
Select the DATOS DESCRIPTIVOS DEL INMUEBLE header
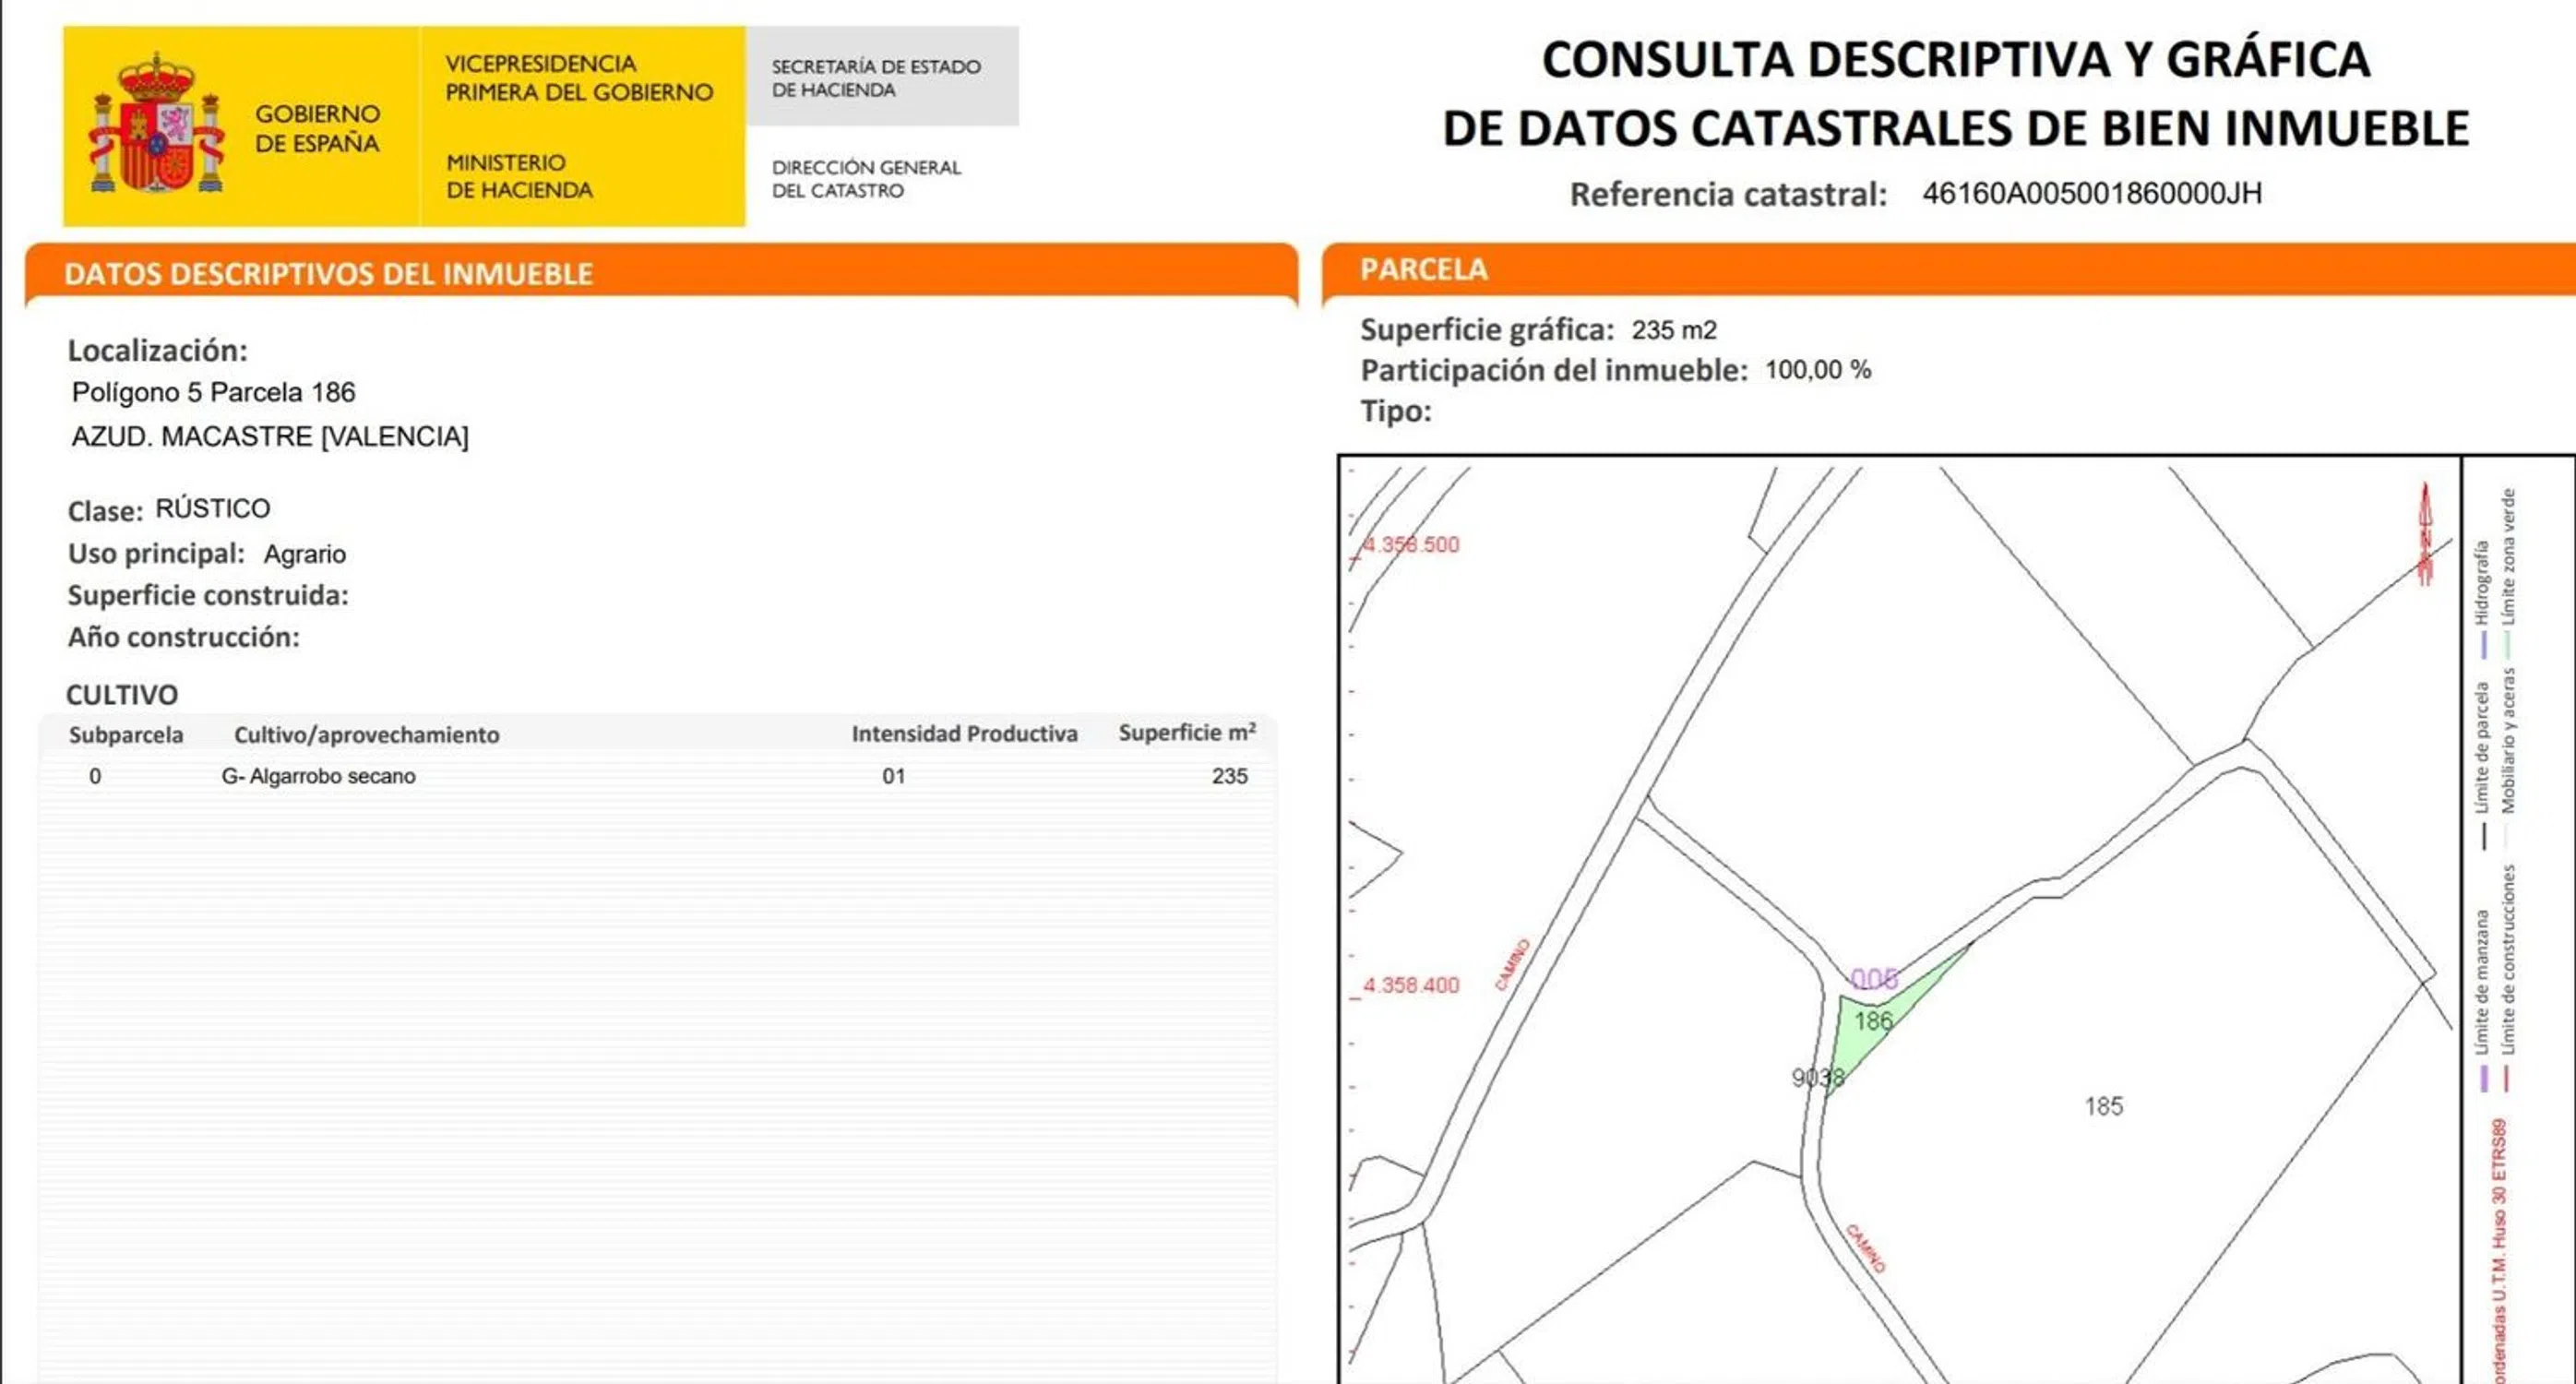pyautogui.click(x=328, y=274)
